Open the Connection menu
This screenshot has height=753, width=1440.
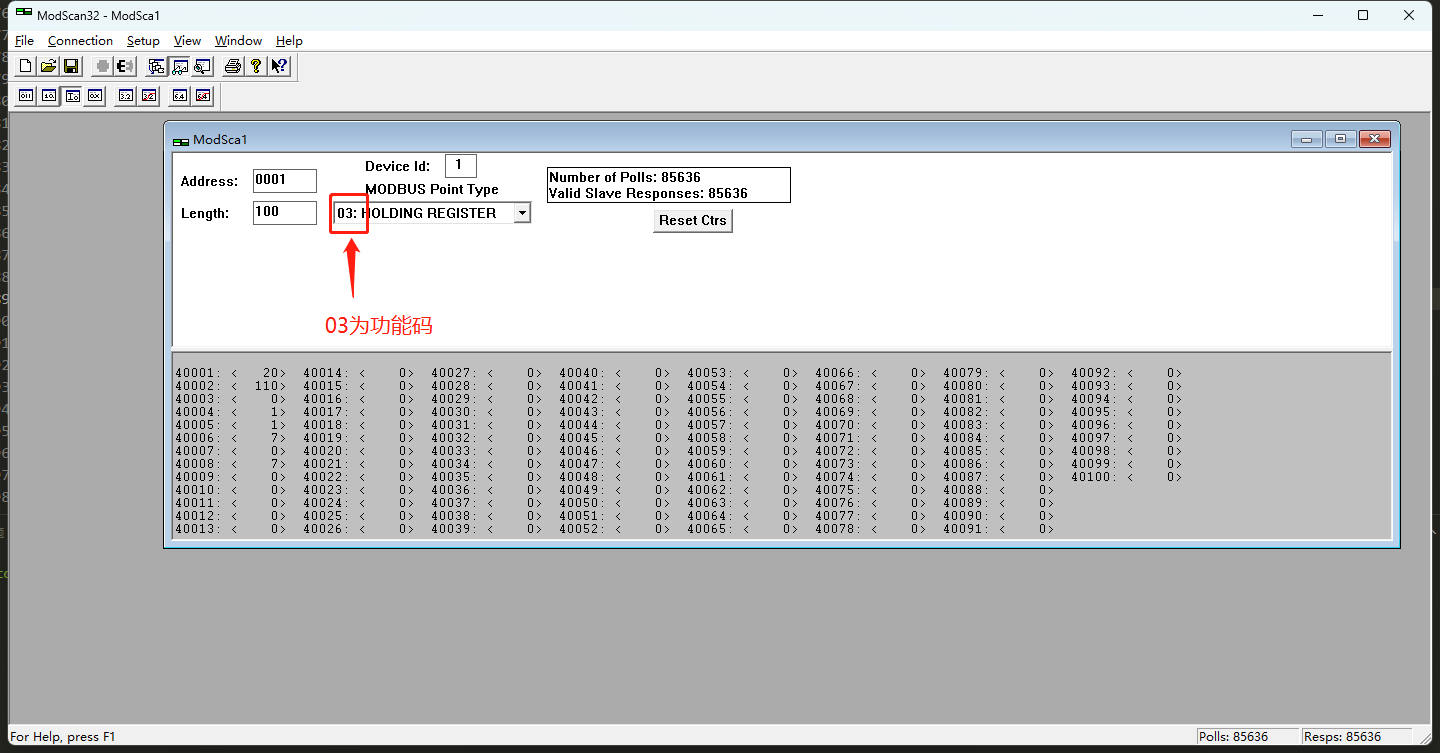(80, 41)
